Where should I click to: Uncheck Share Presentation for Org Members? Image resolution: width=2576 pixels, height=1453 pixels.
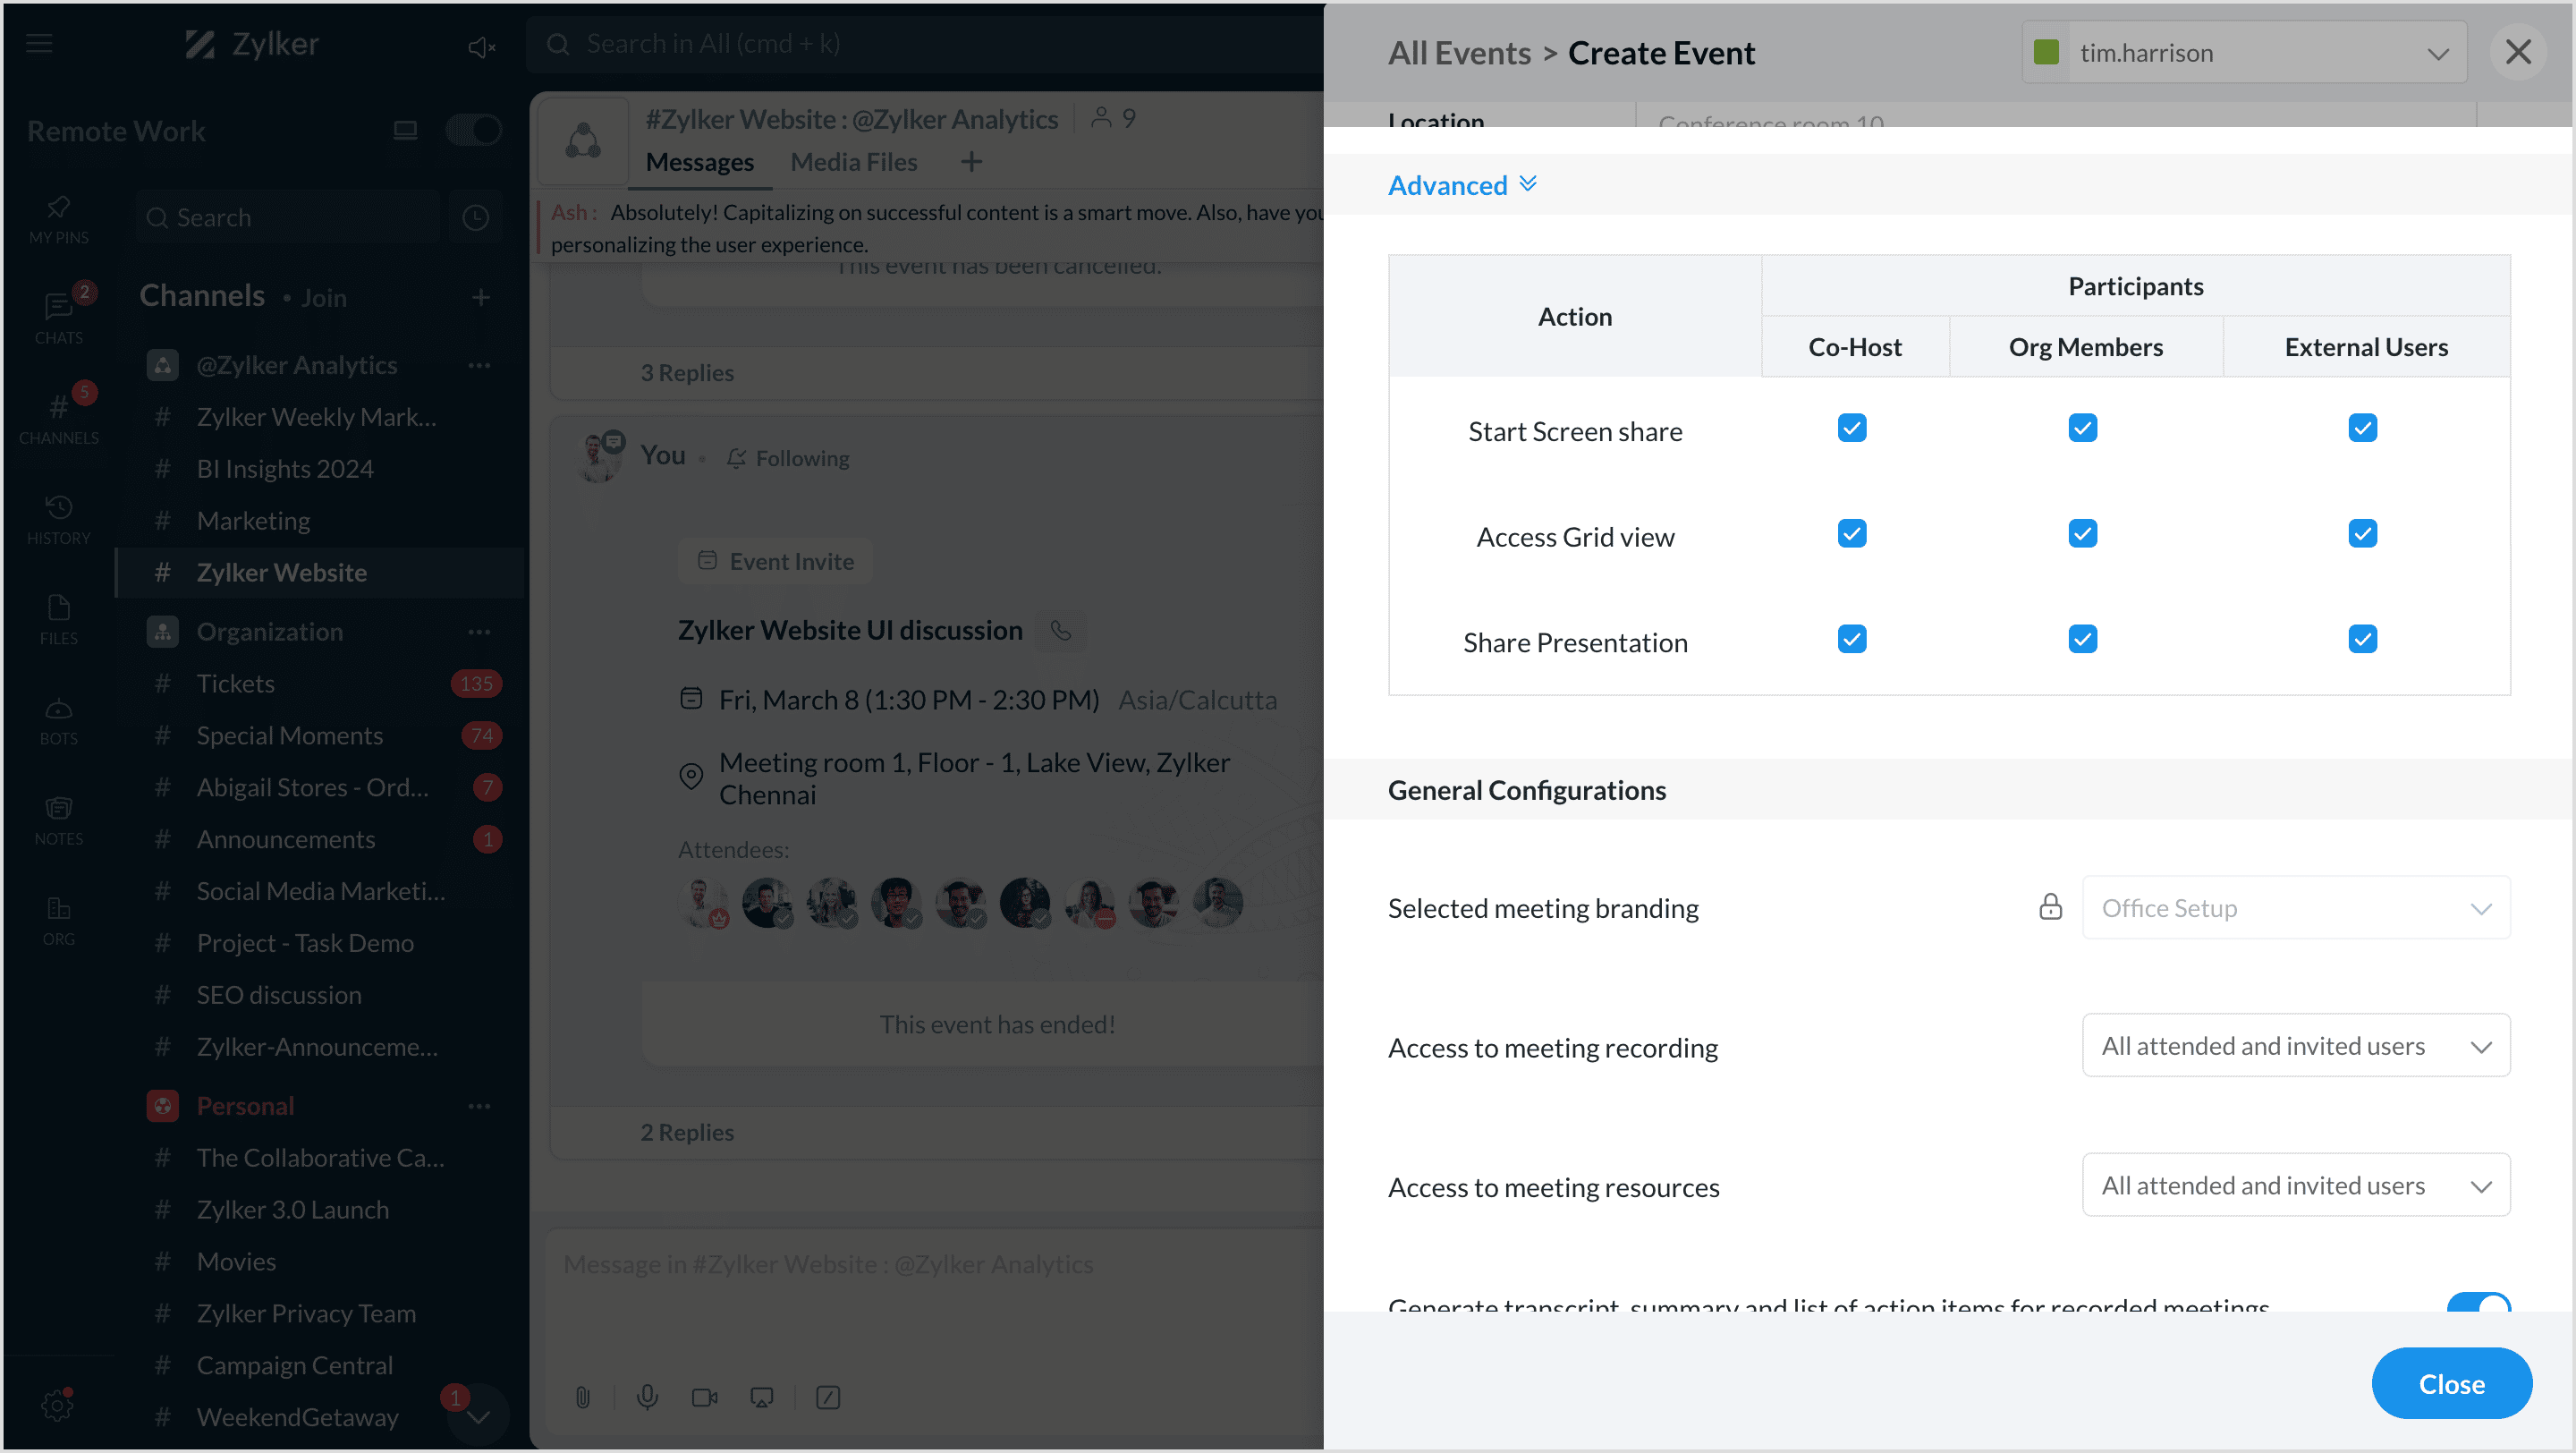click(x=2082, y=639)
